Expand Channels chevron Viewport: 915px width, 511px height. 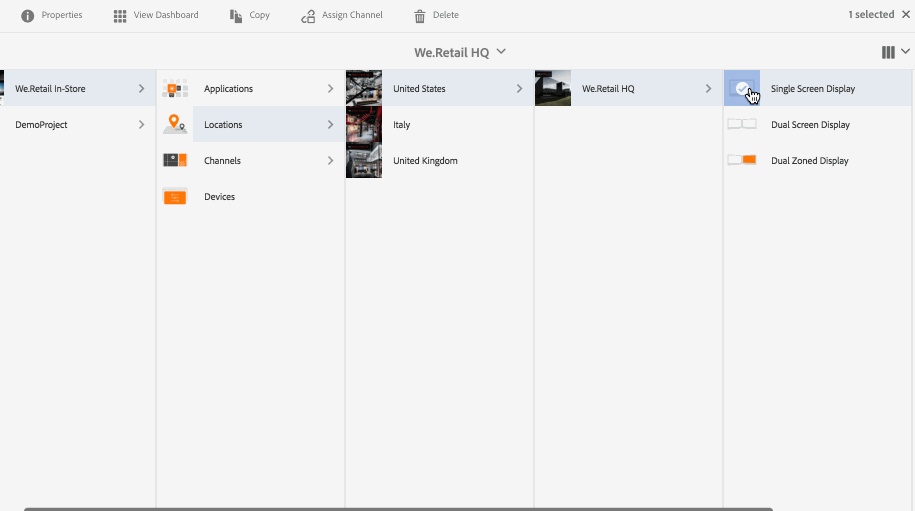pos(330,160)
